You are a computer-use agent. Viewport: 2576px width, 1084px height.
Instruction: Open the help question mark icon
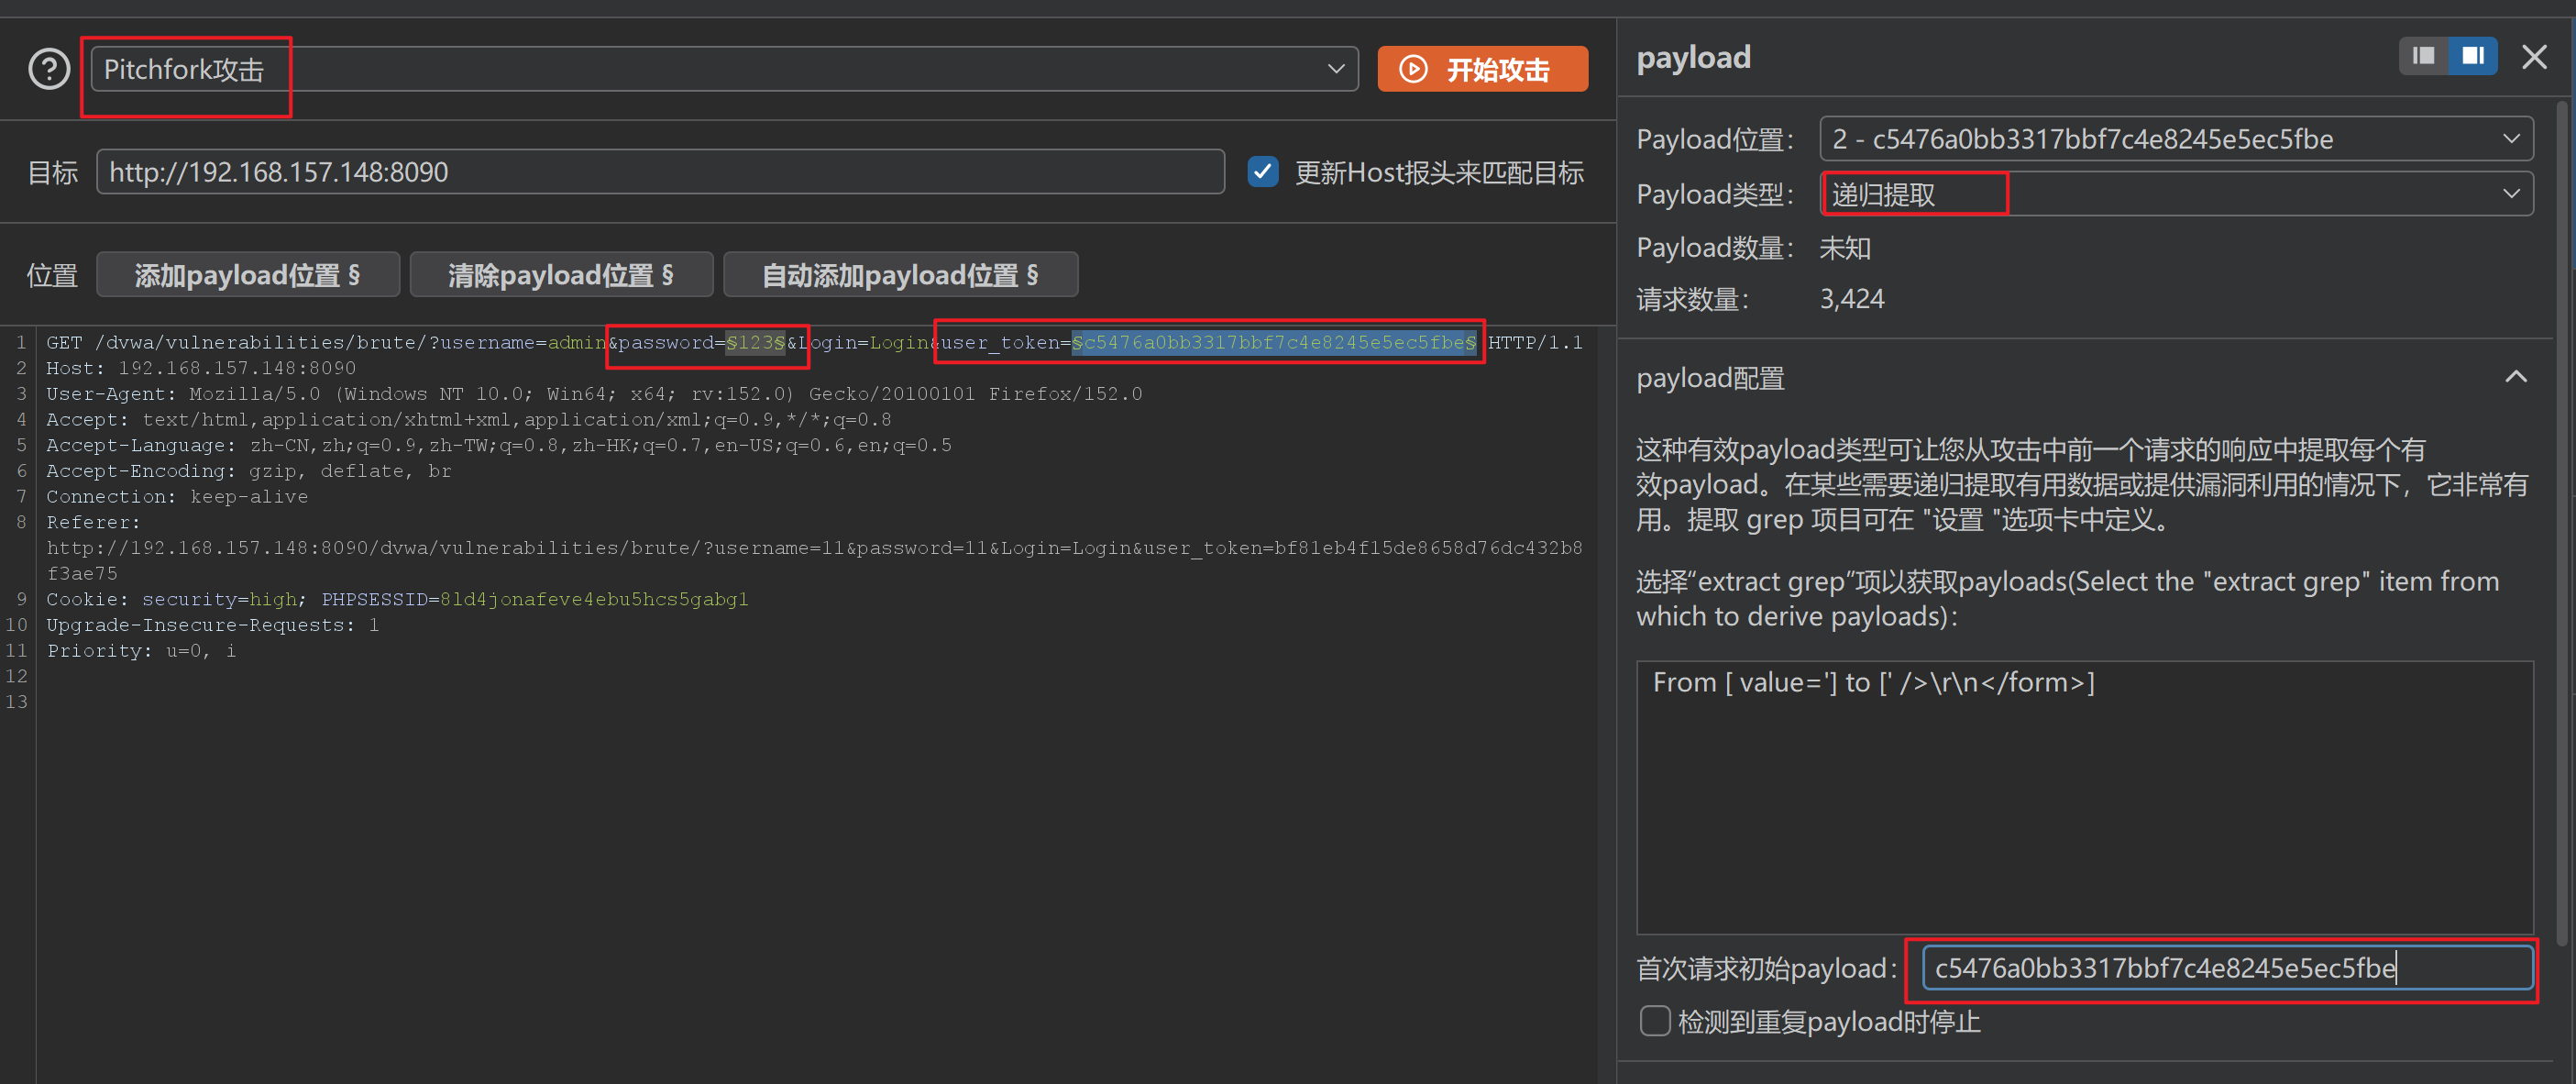pos(49,69)
